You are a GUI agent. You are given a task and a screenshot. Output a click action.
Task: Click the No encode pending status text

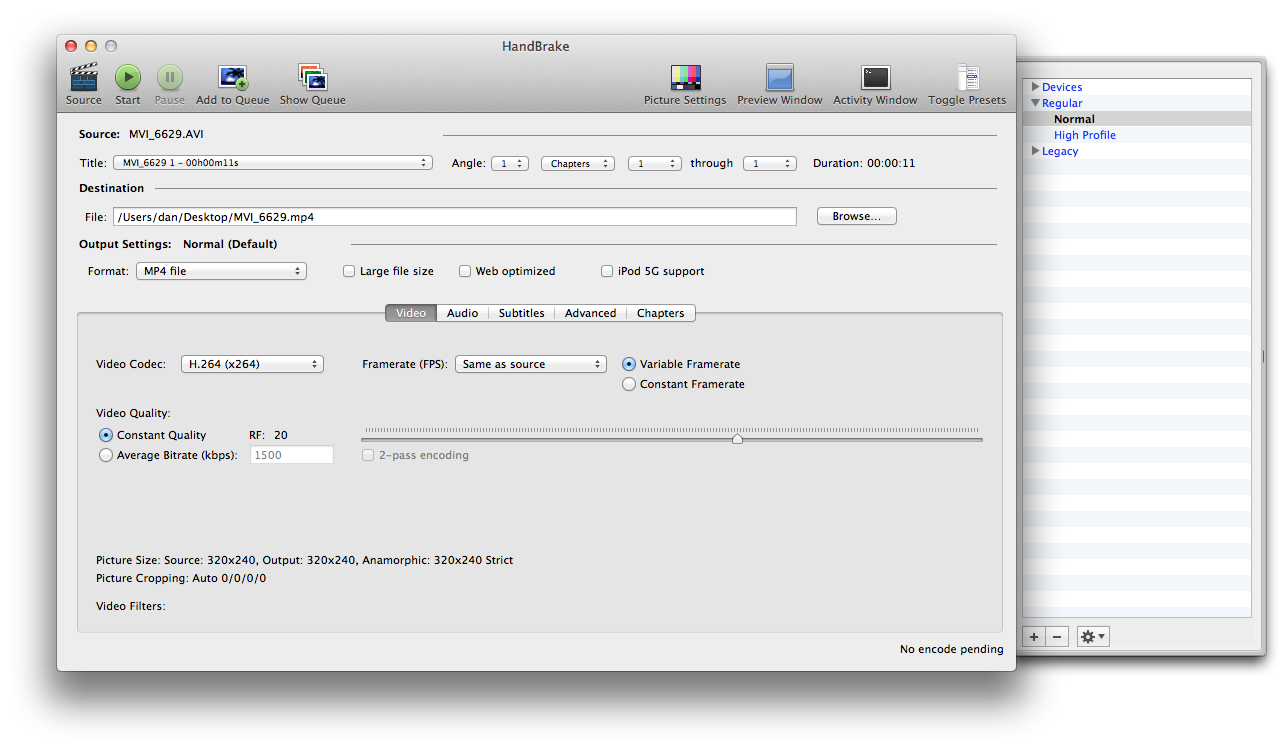pyautogui.click(x=952, y=649)
